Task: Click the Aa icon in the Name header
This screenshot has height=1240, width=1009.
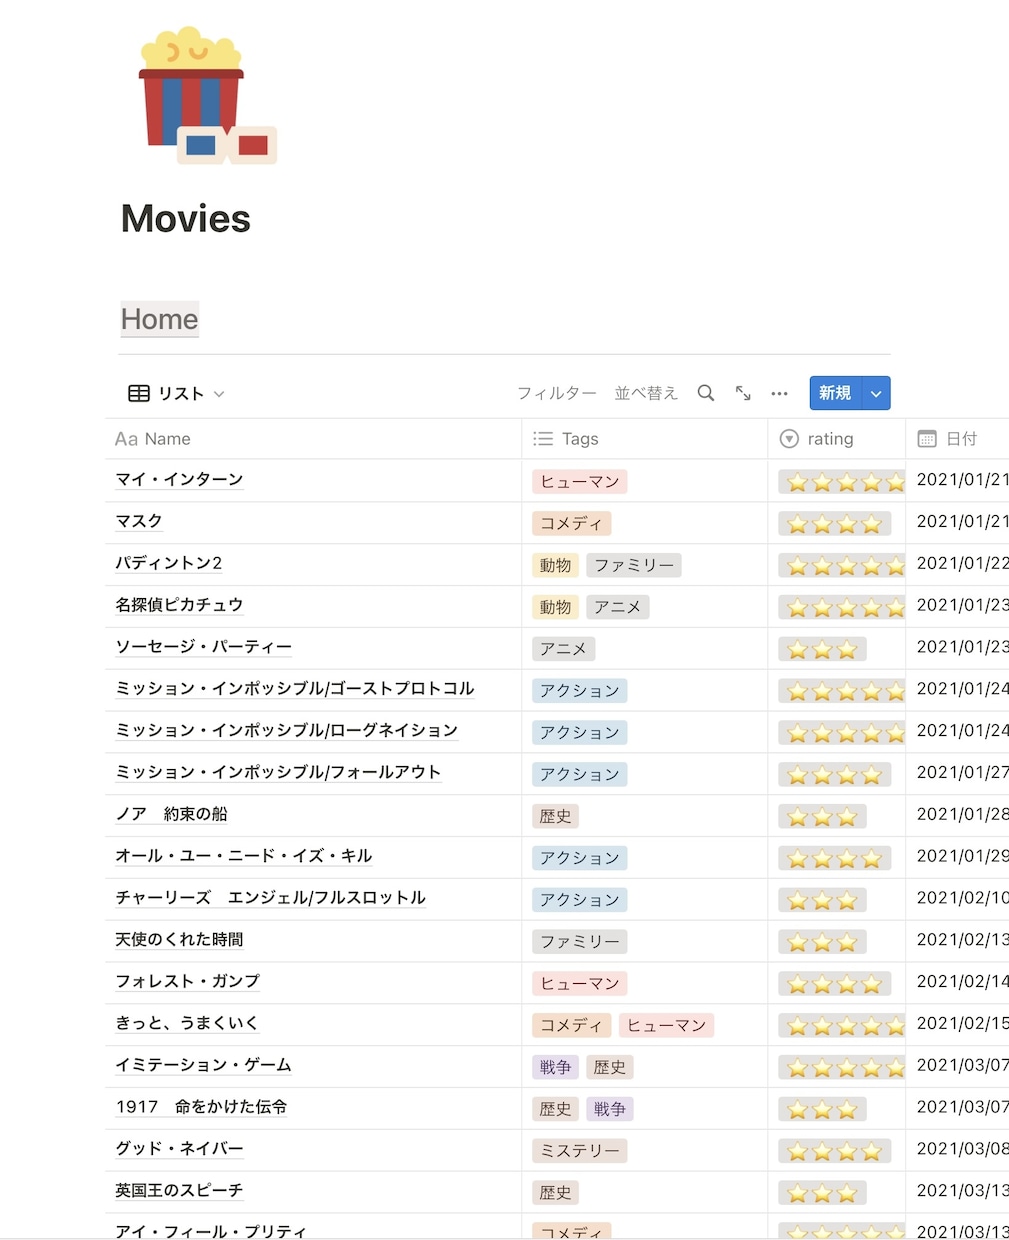Action: coord(126,438)
